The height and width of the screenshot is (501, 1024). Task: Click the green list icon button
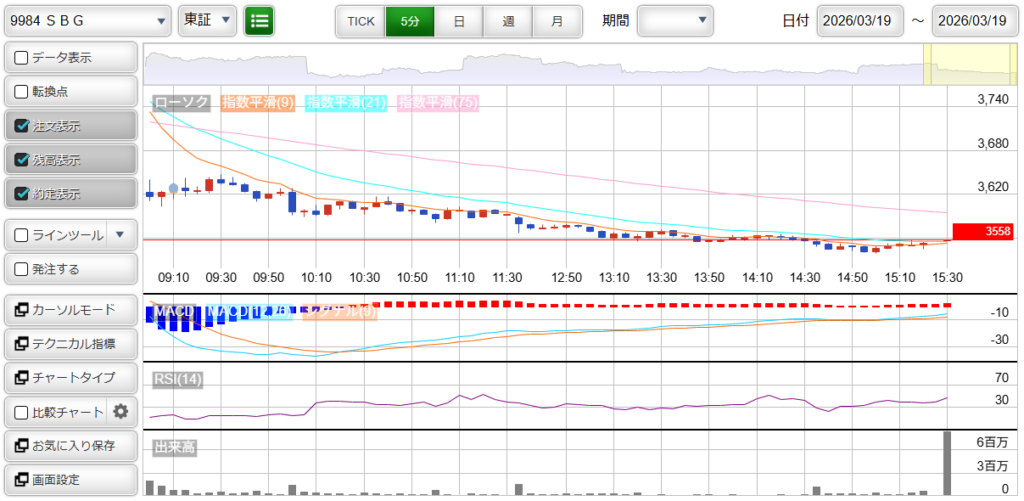tap(259, 20)
